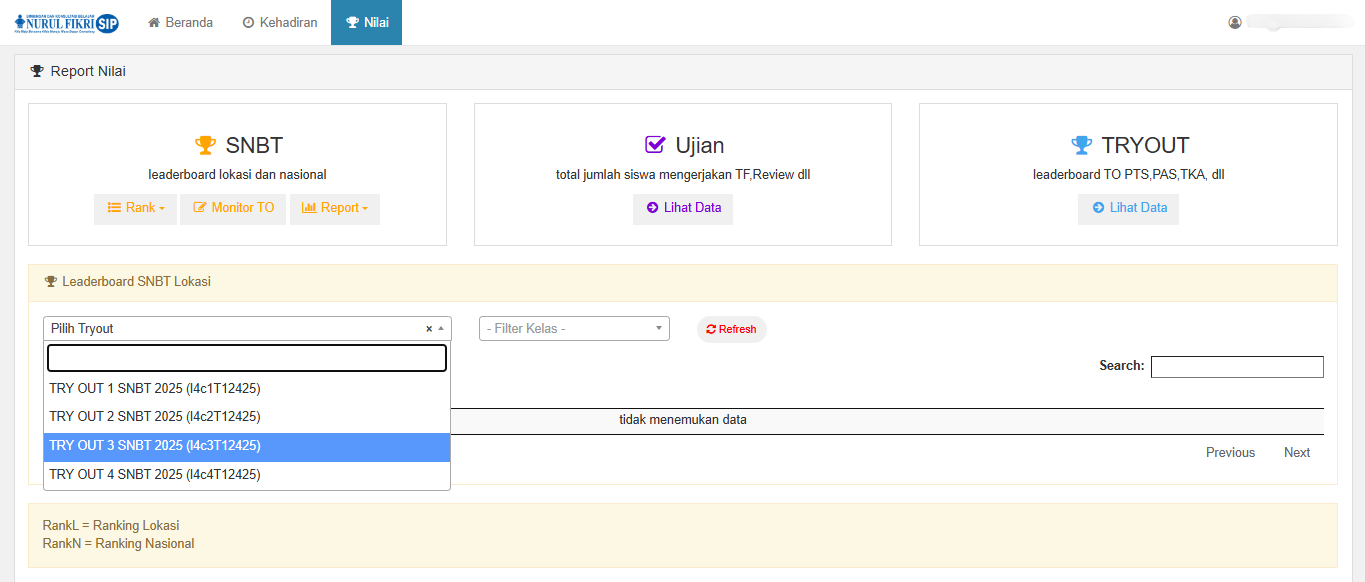Click trophy icon in Leaderboard SNBT Lokasi header
This screenshot has width=1365, height=582.
click(51, 282)
